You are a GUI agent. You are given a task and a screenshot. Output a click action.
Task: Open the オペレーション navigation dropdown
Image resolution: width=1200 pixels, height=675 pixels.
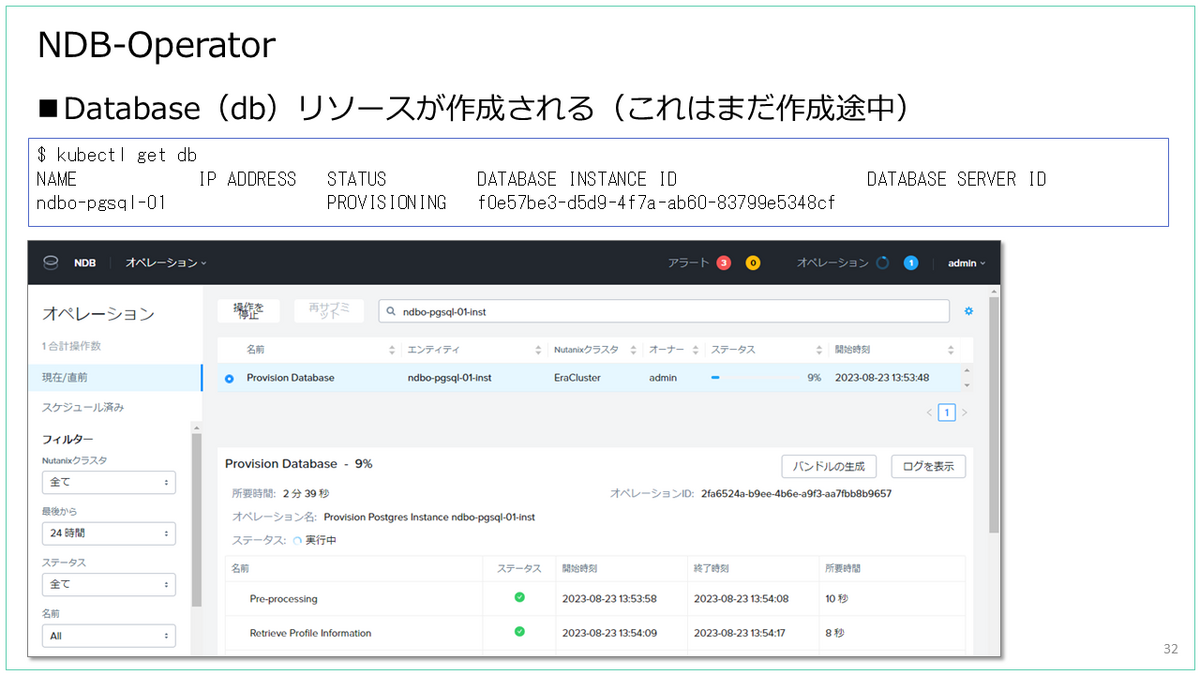166,263
